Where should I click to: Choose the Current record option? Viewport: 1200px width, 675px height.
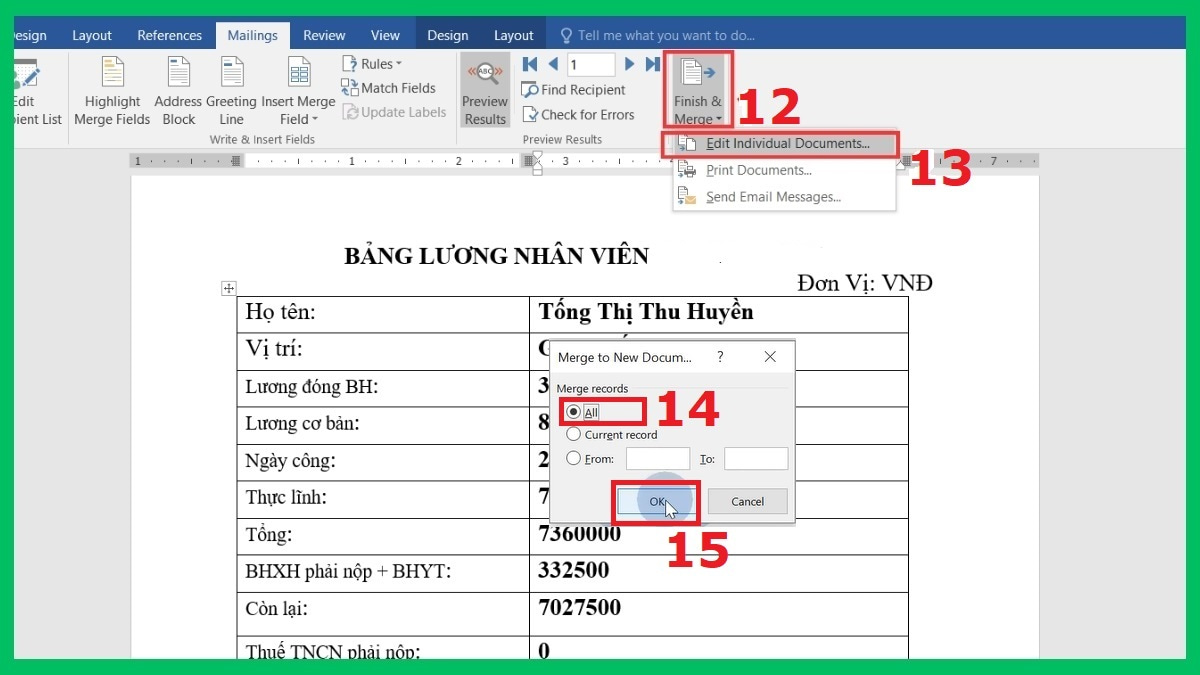(574, 434)
